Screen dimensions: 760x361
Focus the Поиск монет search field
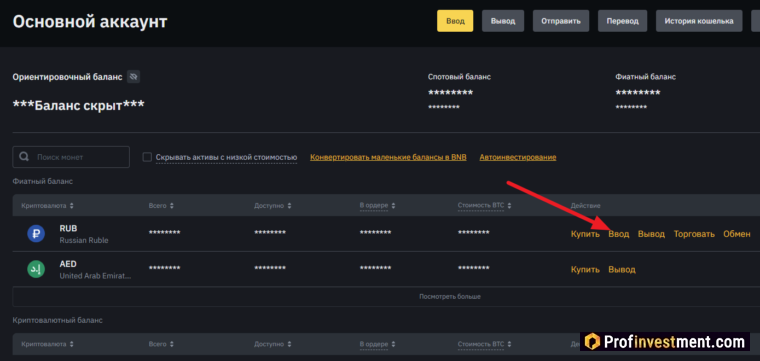point(71,157)
